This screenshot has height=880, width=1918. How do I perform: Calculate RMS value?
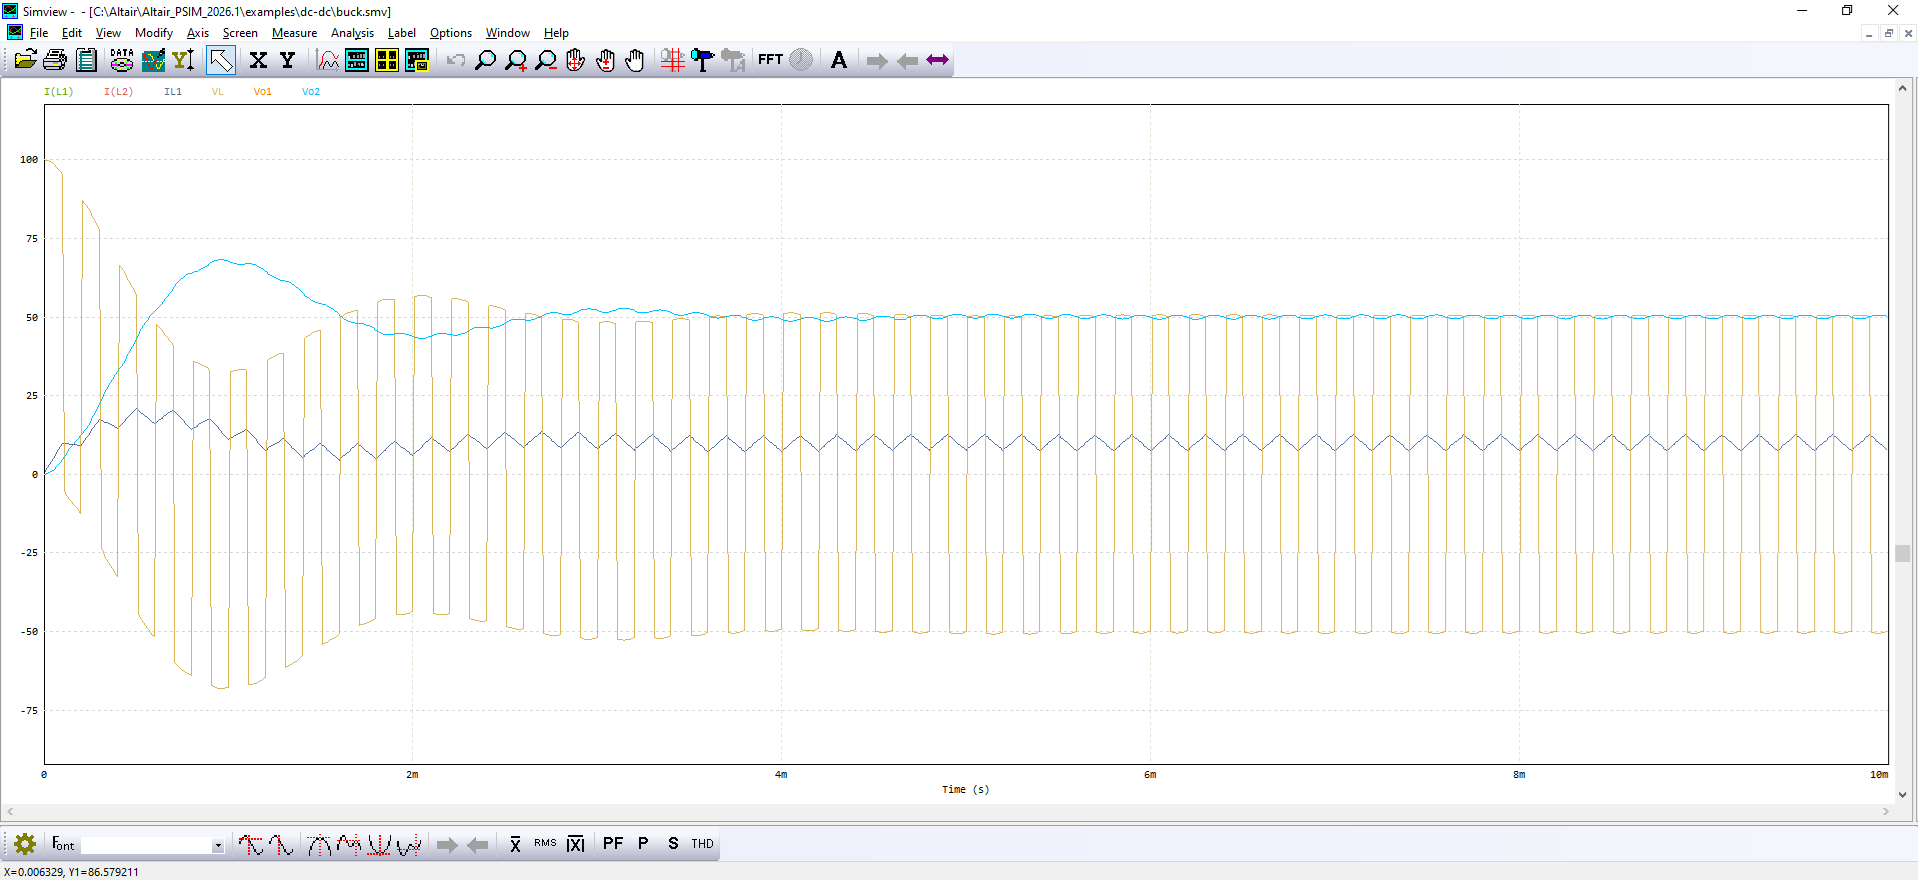545,844
